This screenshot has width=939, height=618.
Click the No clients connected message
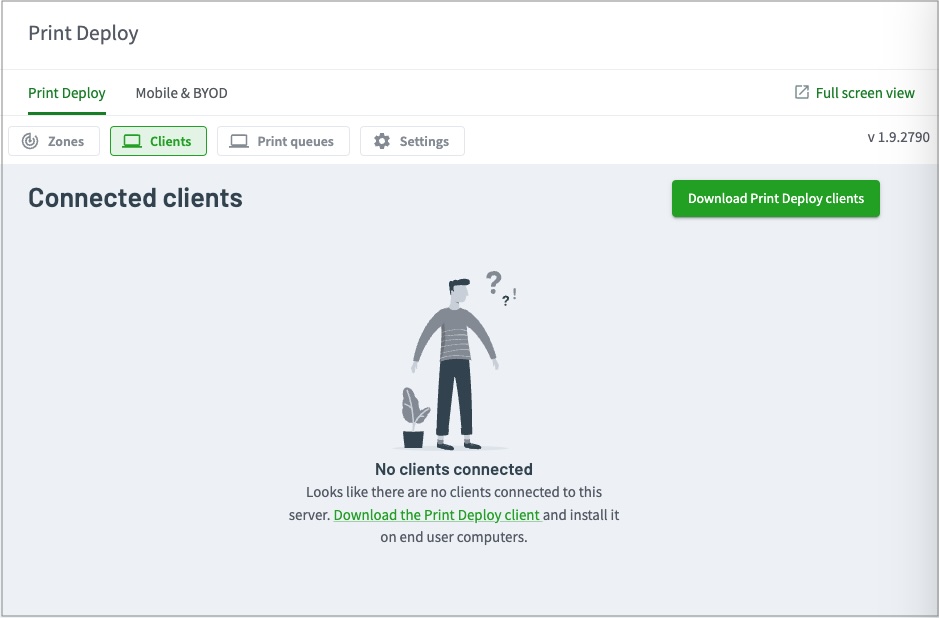[453, 469]
